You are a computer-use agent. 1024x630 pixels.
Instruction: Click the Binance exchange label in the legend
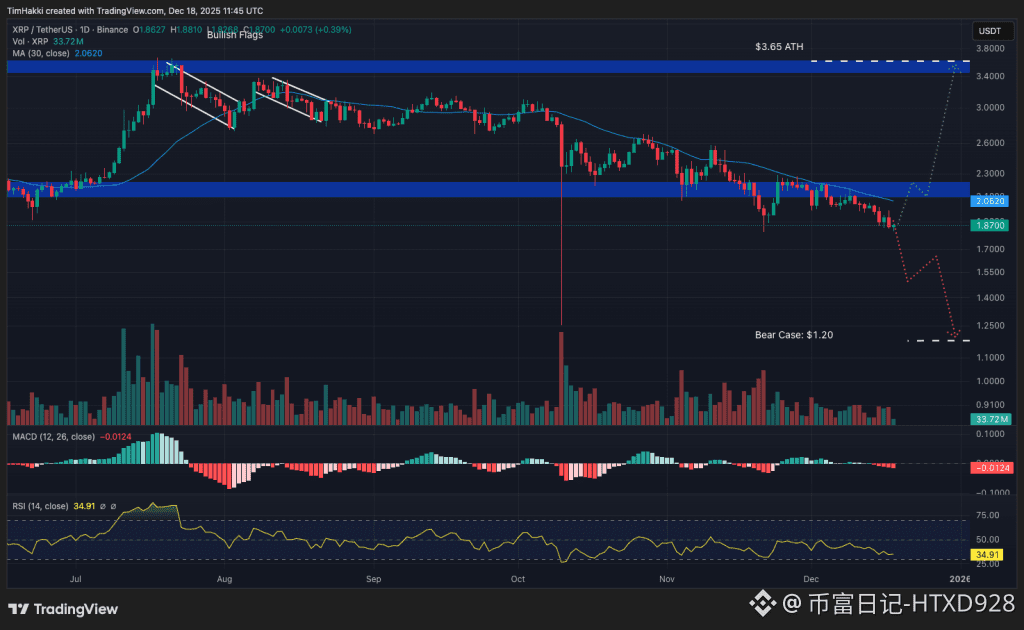tap(113, 30)
